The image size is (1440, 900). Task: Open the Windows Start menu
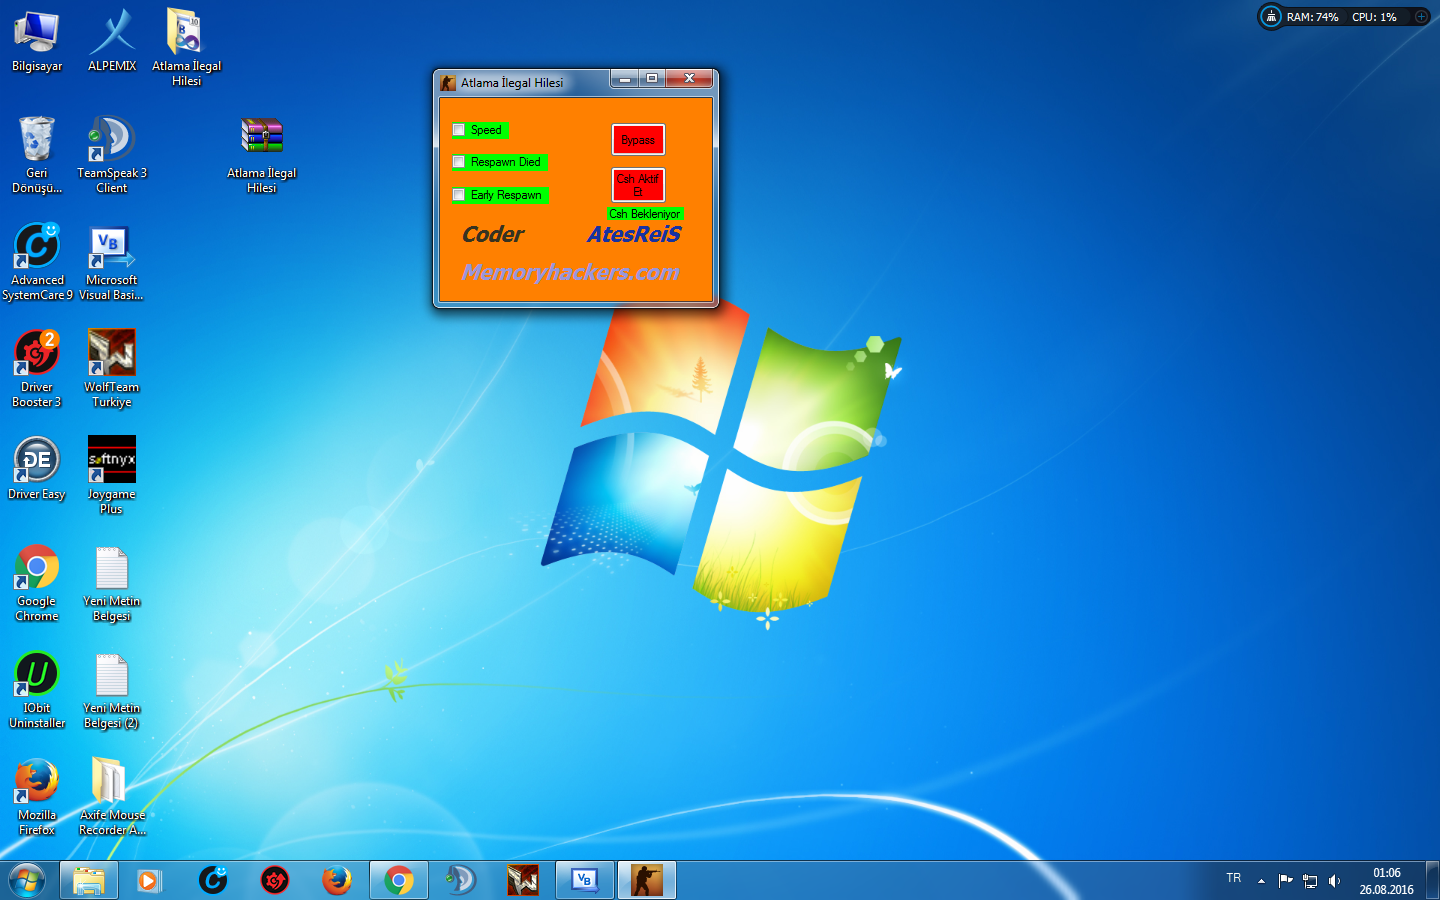[x=27, y=880]
